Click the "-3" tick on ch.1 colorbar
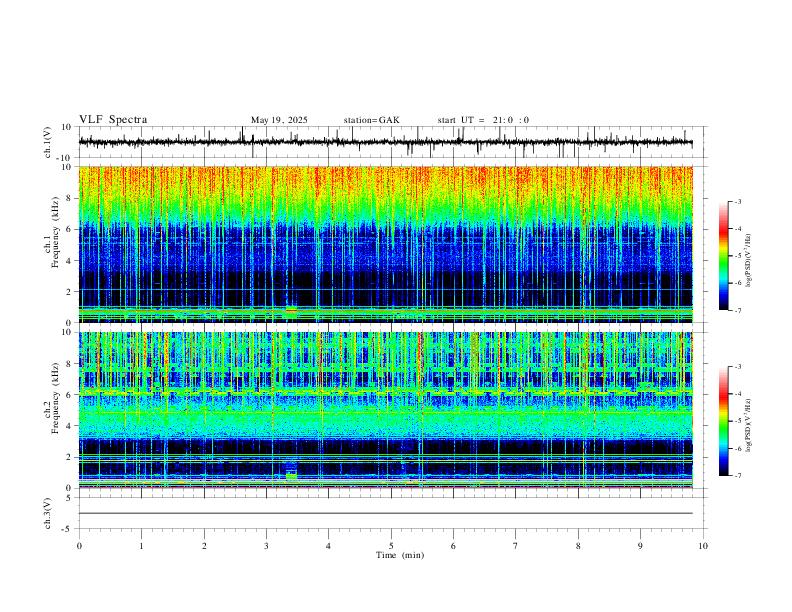The height and width of the screenshot is (612, 792). (738, 201)
